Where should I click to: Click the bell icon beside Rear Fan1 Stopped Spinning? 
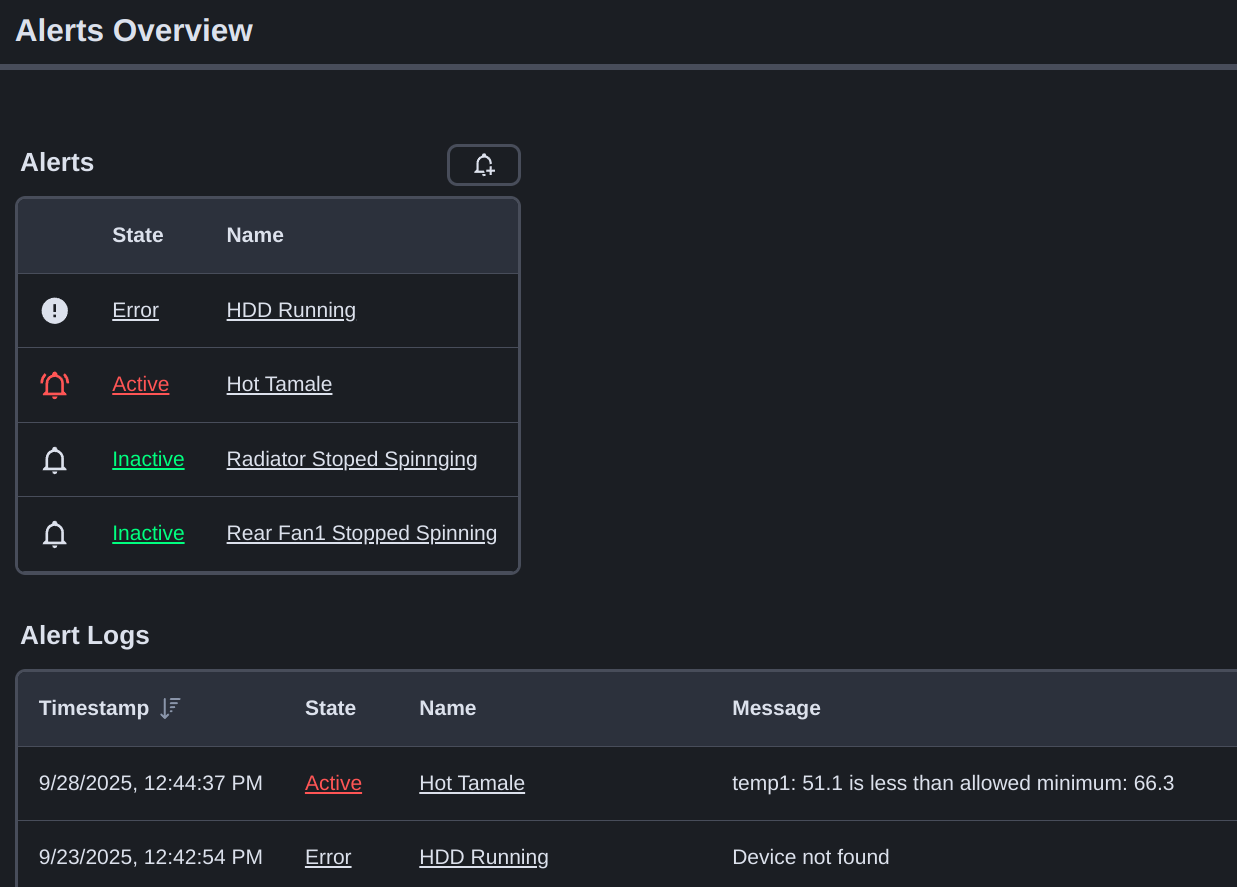55,534
